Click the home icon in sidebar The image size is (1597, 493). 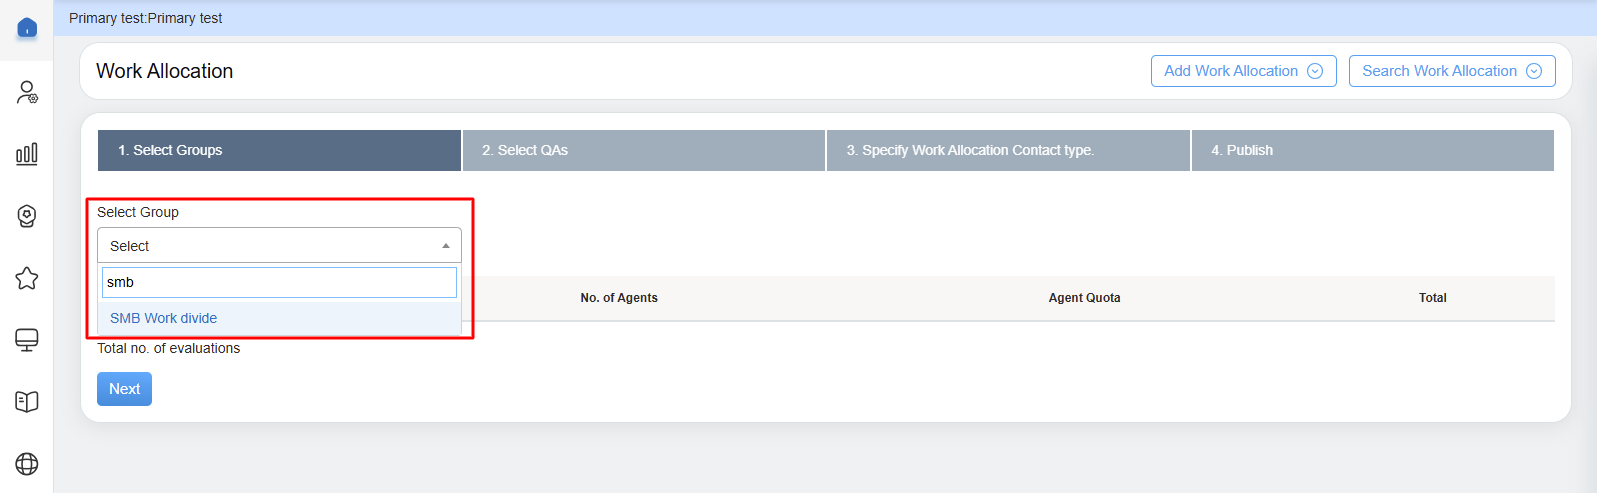27,28
